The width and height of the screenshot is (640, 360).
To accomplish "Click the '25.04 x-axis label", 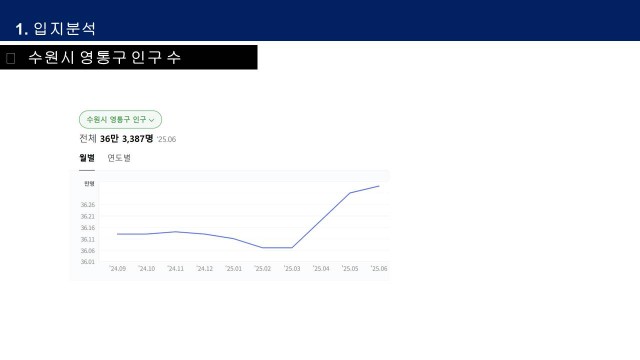I will pos(321,269).
